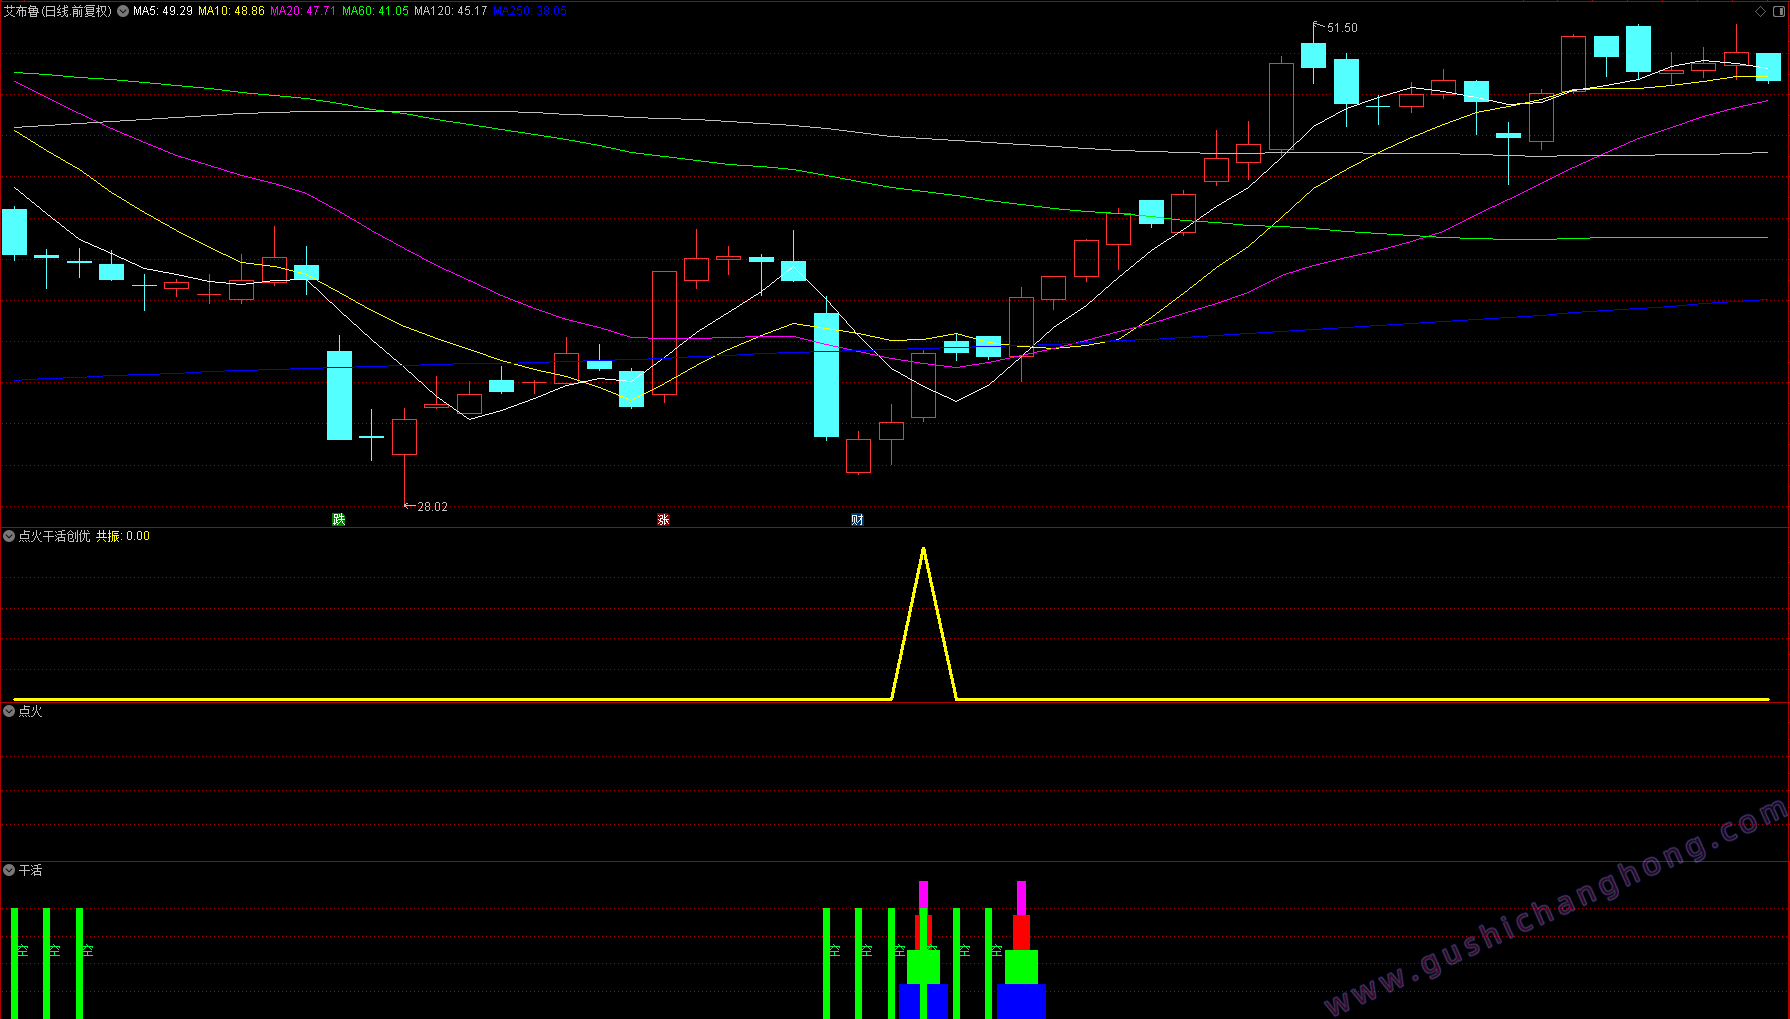Click the chart title 艾布鲁(日线 前复权)
Screen dimensions: 1790x1019
58,11
